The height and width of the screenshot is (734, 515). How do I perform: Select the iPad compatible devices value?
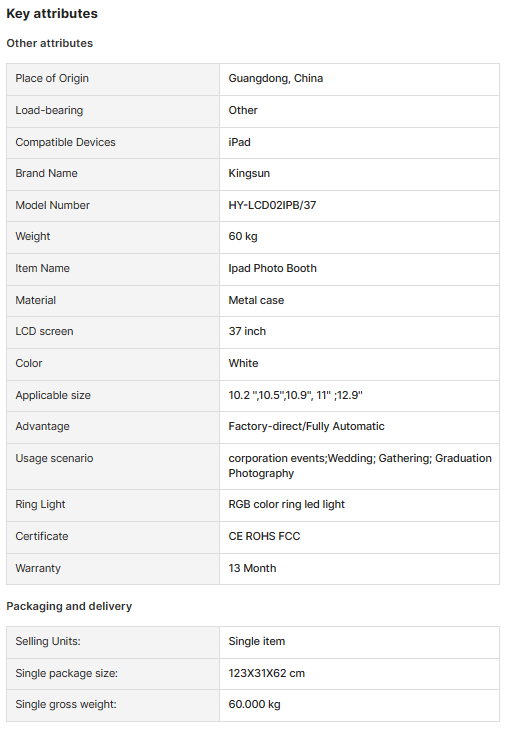(x=239, y=142)
